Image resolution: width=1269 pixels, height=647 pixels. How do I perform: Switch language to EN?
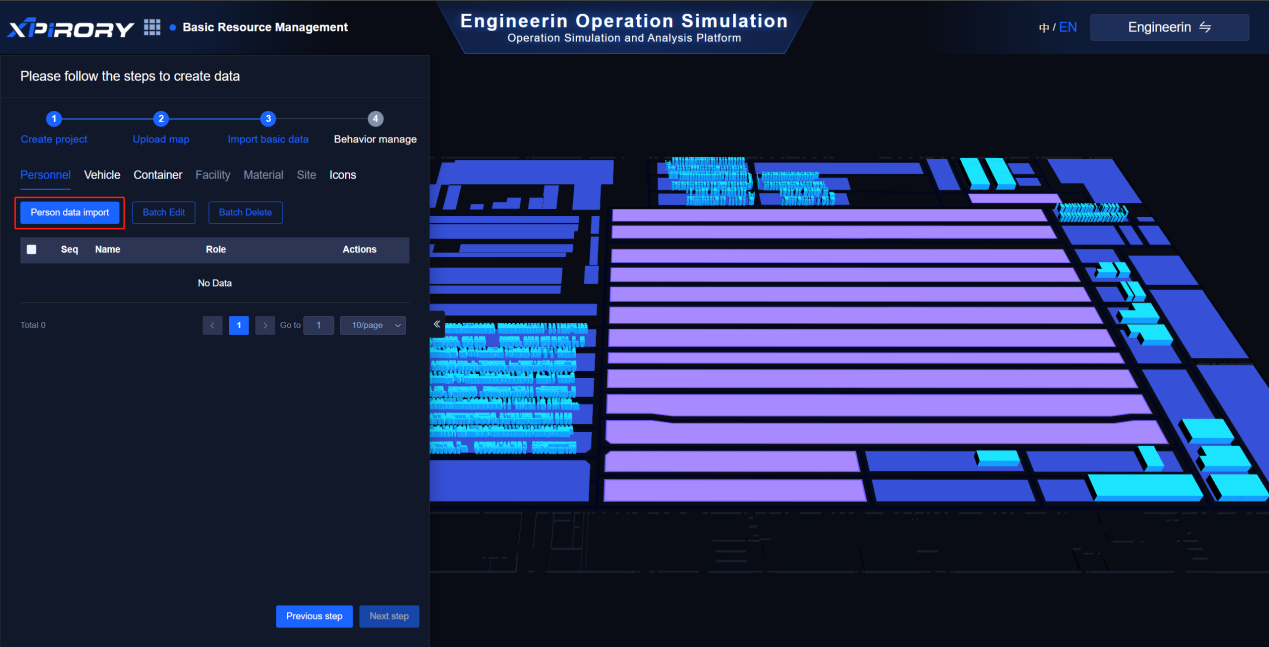coord(1068,28)
